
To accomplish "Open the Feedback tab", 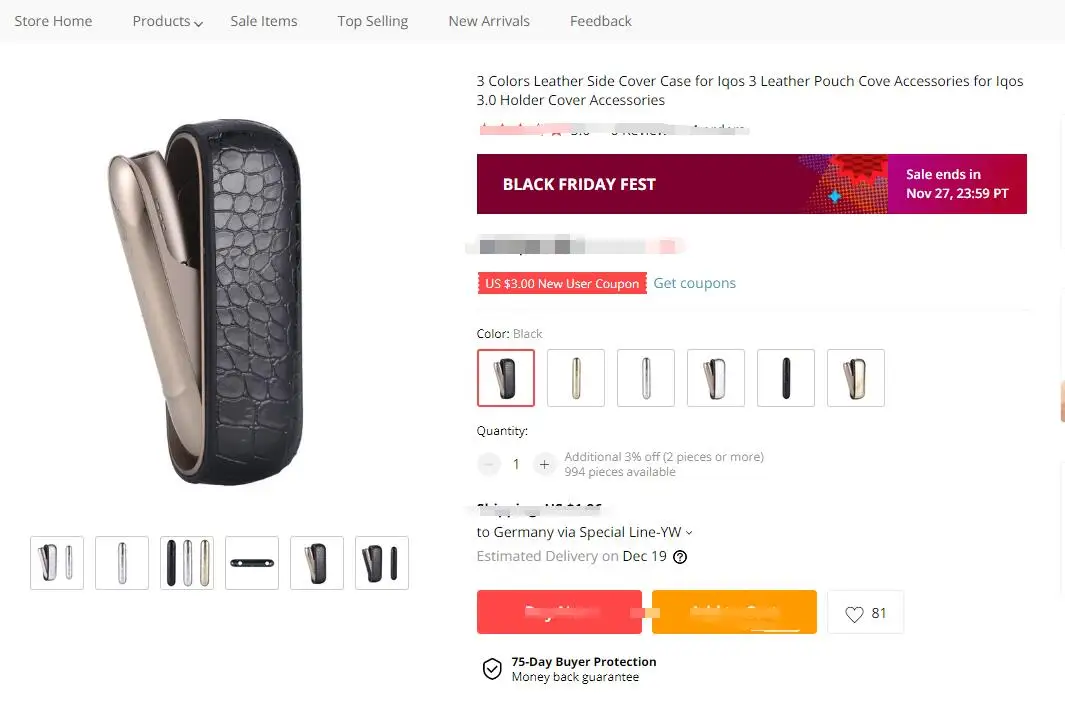I will tap(601, 21).
